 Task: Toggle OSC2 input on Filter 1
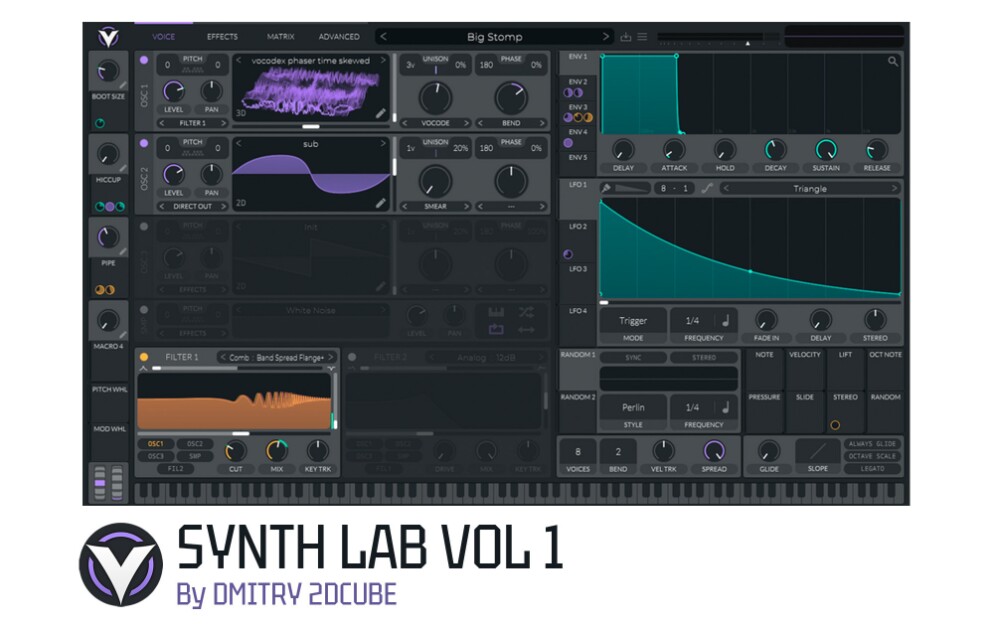pos(195,444)
